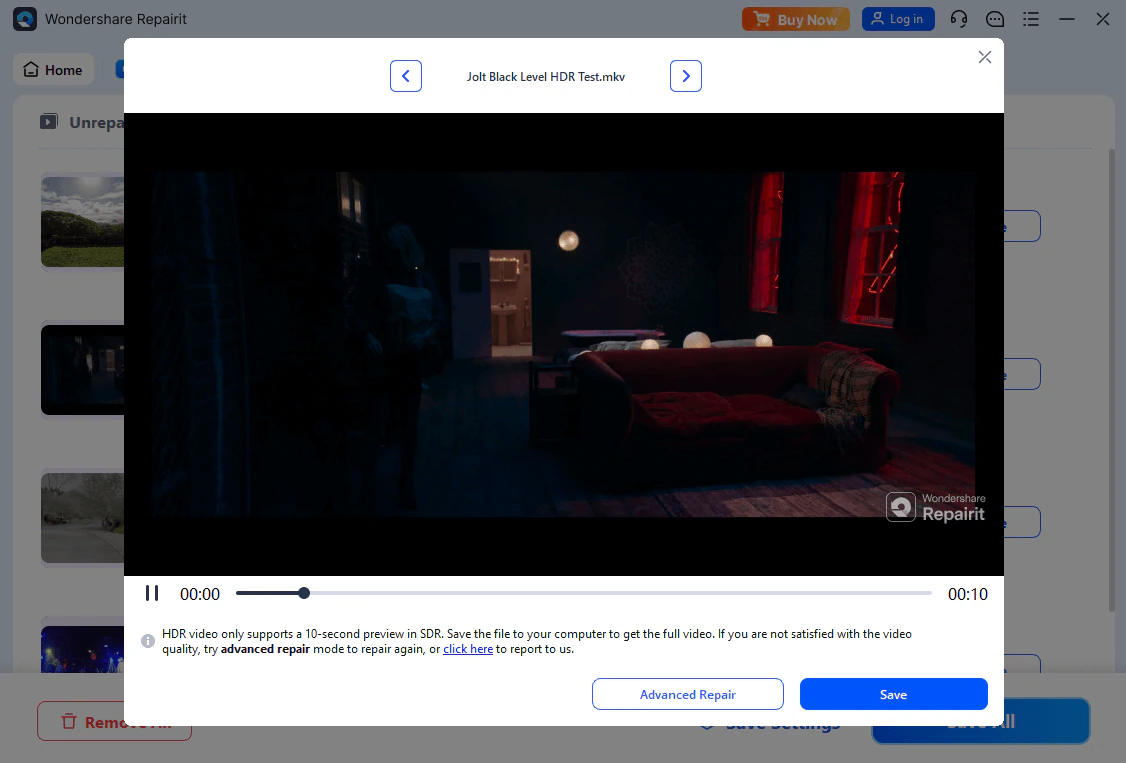Go to next video with right arrow
The image size is (1126, 763).
[x=686, y=76]
